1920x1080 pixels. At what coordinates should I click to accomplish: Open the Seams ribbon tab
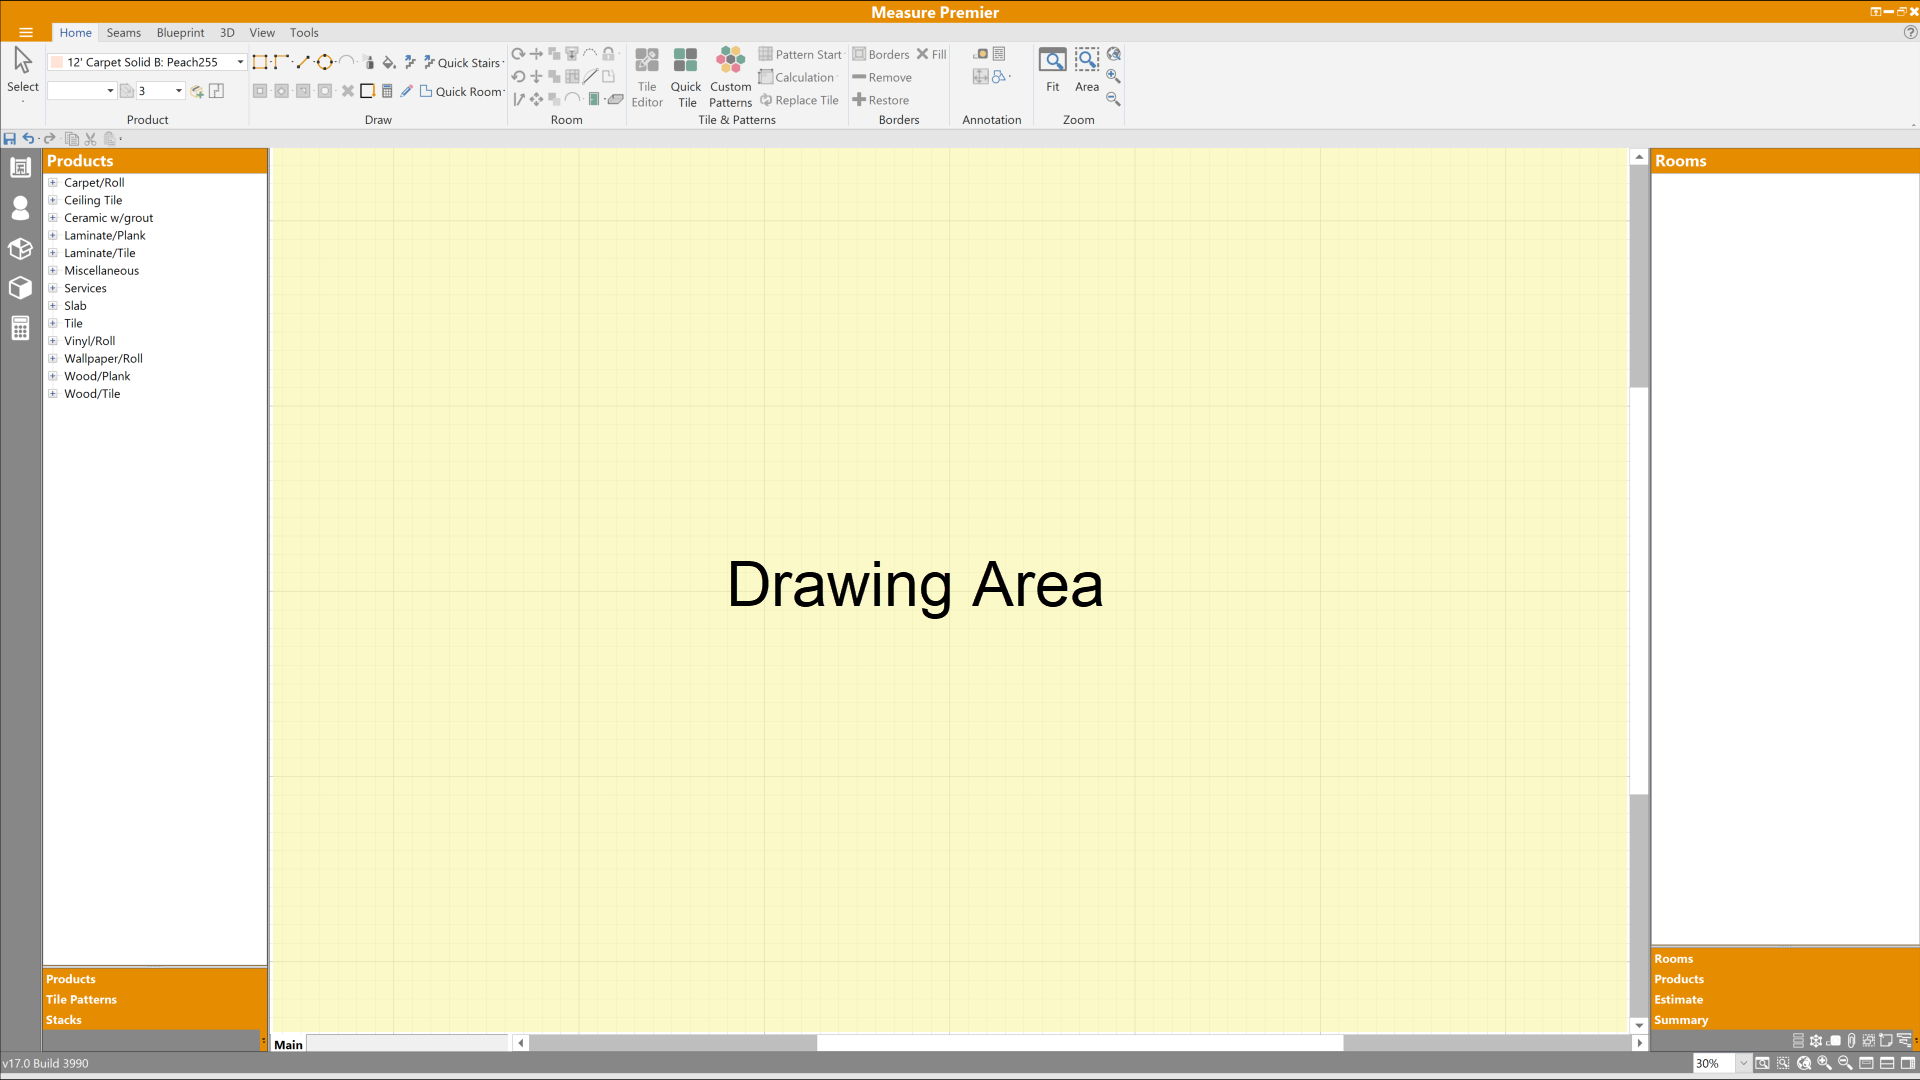click(x=123, y=32)
